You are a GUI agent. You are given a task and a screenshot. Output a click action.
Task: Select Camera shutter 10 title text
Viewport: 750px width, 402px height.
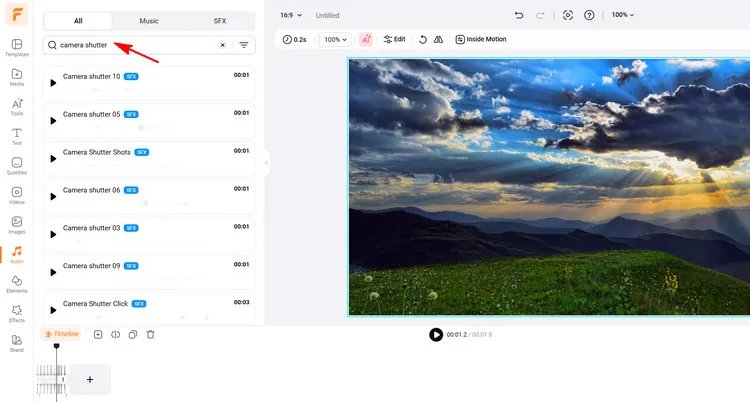click(91, 77)
